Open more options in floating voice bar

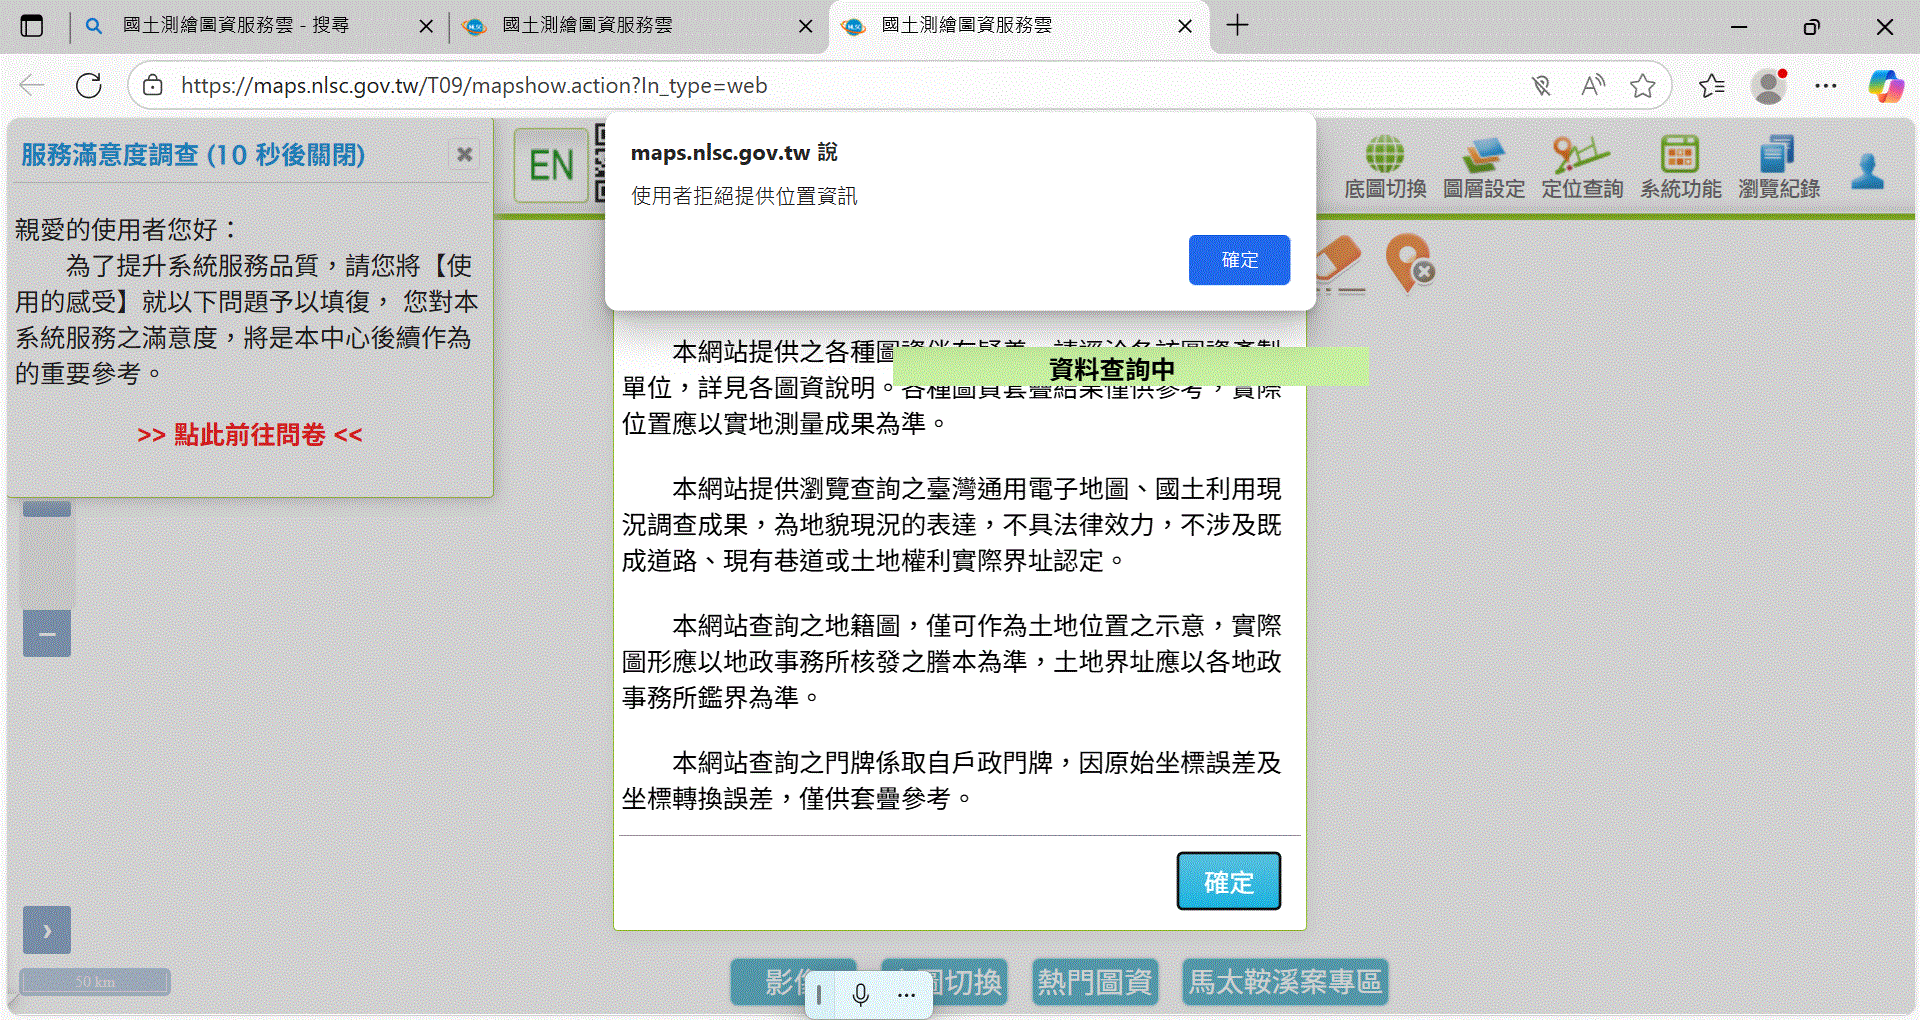(x=906, y=995)
